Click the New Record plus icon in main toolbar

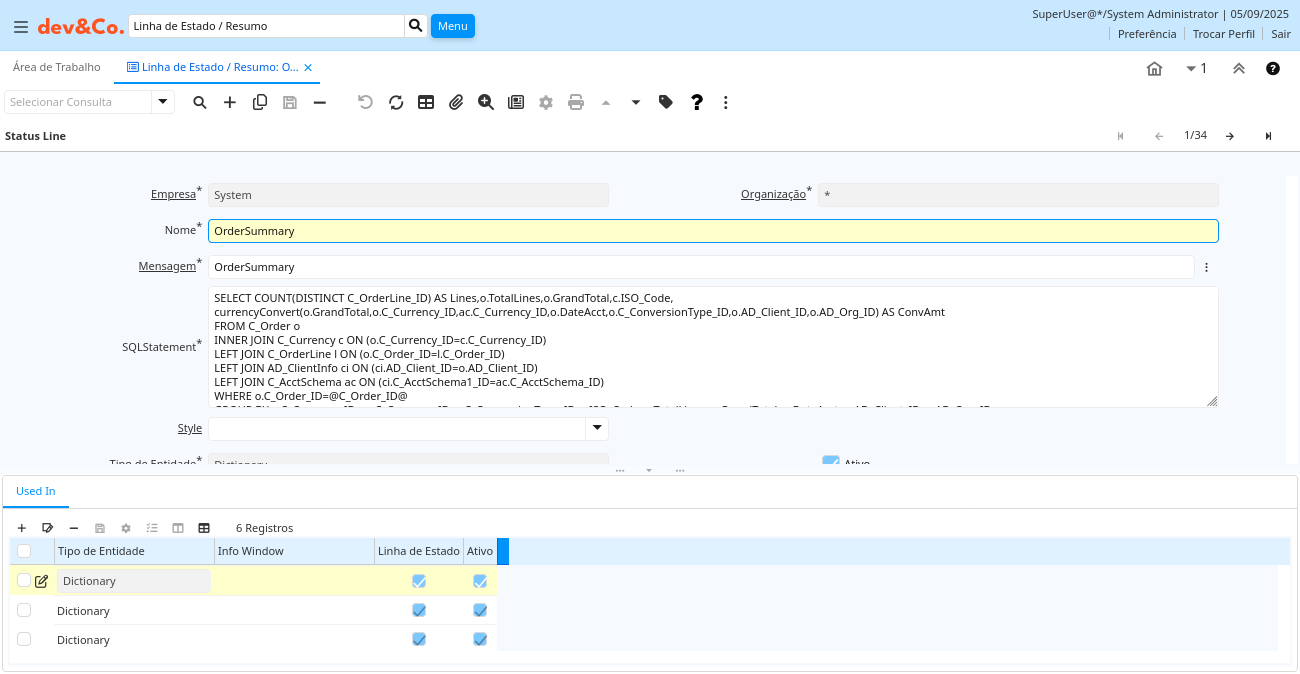230,102
